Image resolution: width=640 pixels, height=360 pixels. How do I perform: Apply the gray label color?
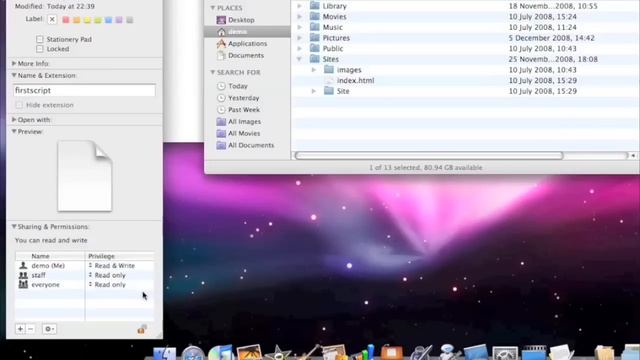coord(129,20)
